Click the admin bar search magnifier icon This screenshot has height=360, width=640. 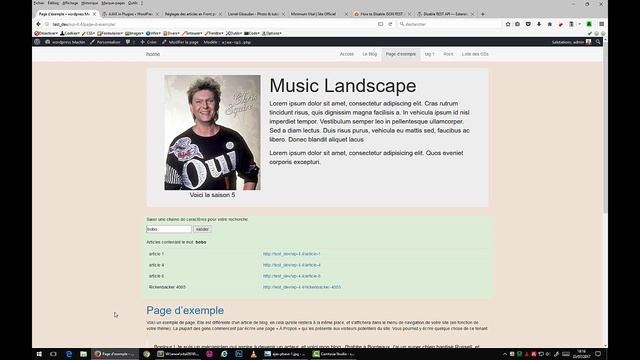point(598,42)
